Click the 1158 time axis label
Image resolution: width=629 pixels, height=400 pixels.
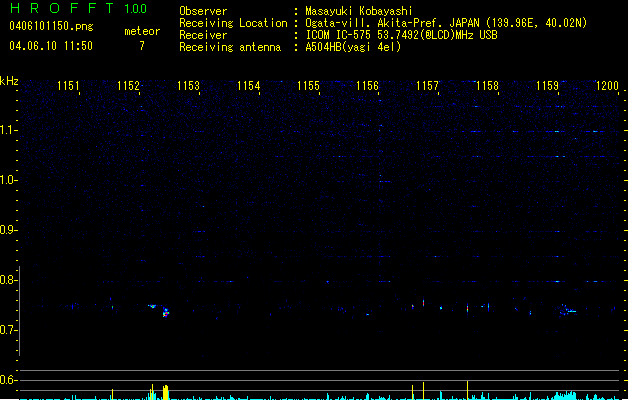(487, 86)
